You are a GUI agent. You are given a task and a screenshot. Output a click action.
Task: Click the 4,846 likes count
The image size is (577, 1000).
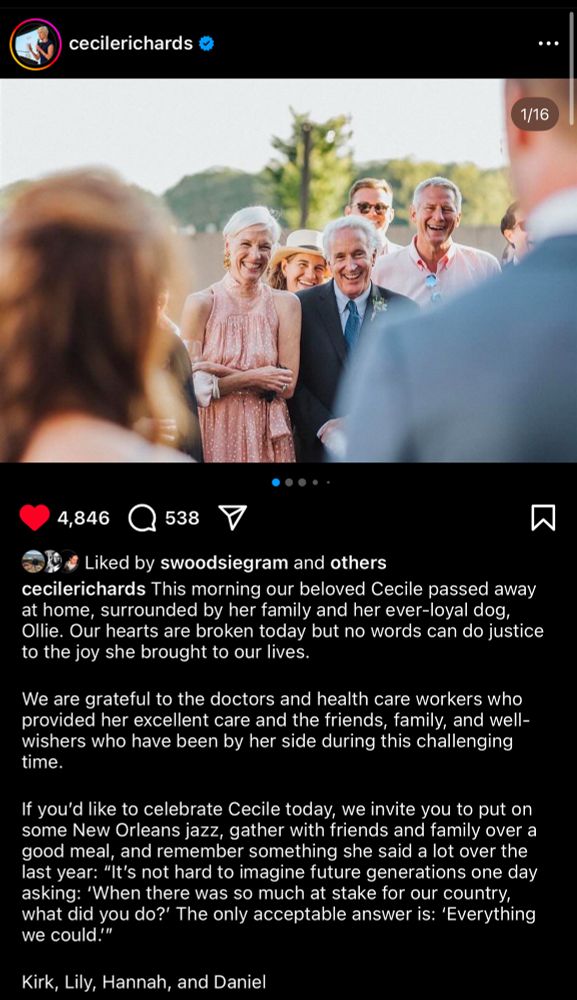coord(84,518)
